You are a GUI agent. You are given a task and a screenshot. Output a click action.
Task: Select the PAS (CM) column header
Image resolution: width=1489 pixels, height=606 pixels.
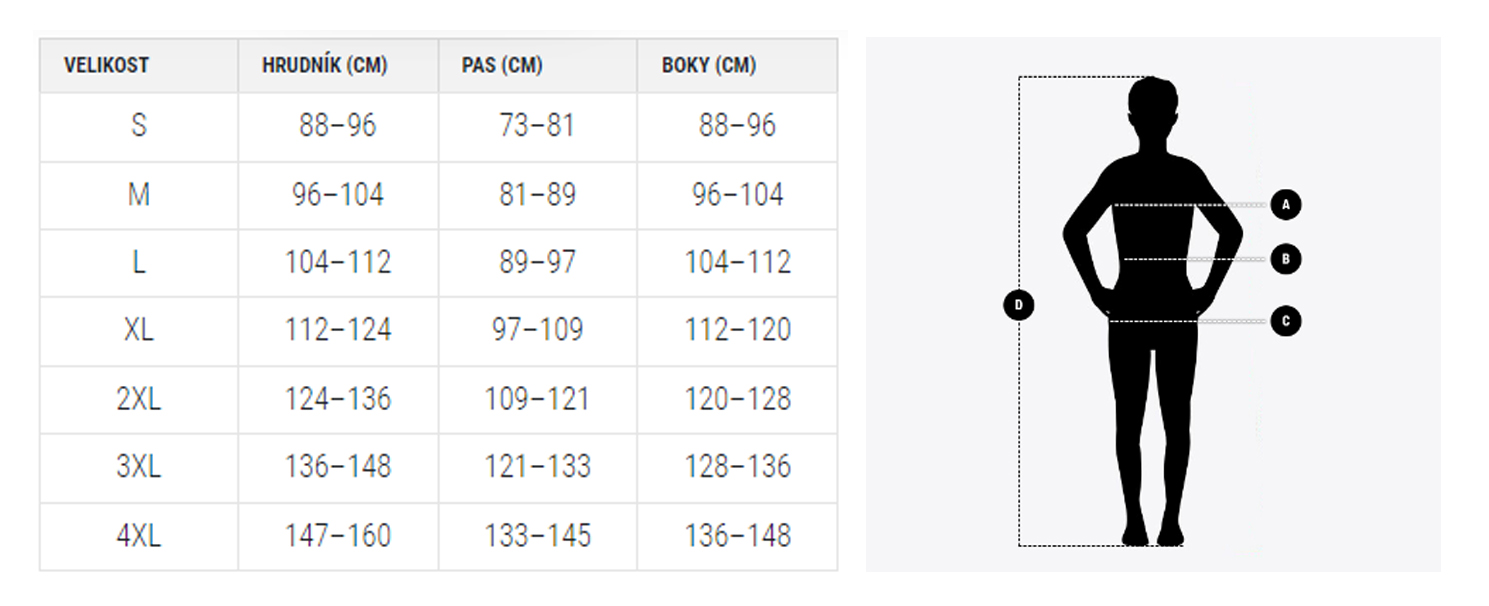[x=502, y=66]
